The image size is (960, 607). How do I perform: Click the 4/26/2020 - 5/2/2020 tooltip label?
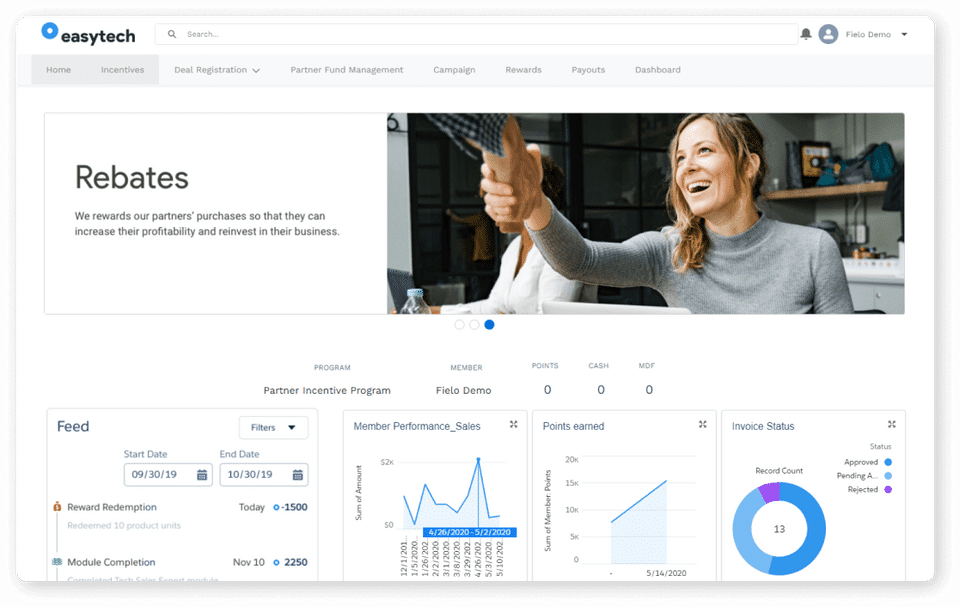tap(470, 532)
